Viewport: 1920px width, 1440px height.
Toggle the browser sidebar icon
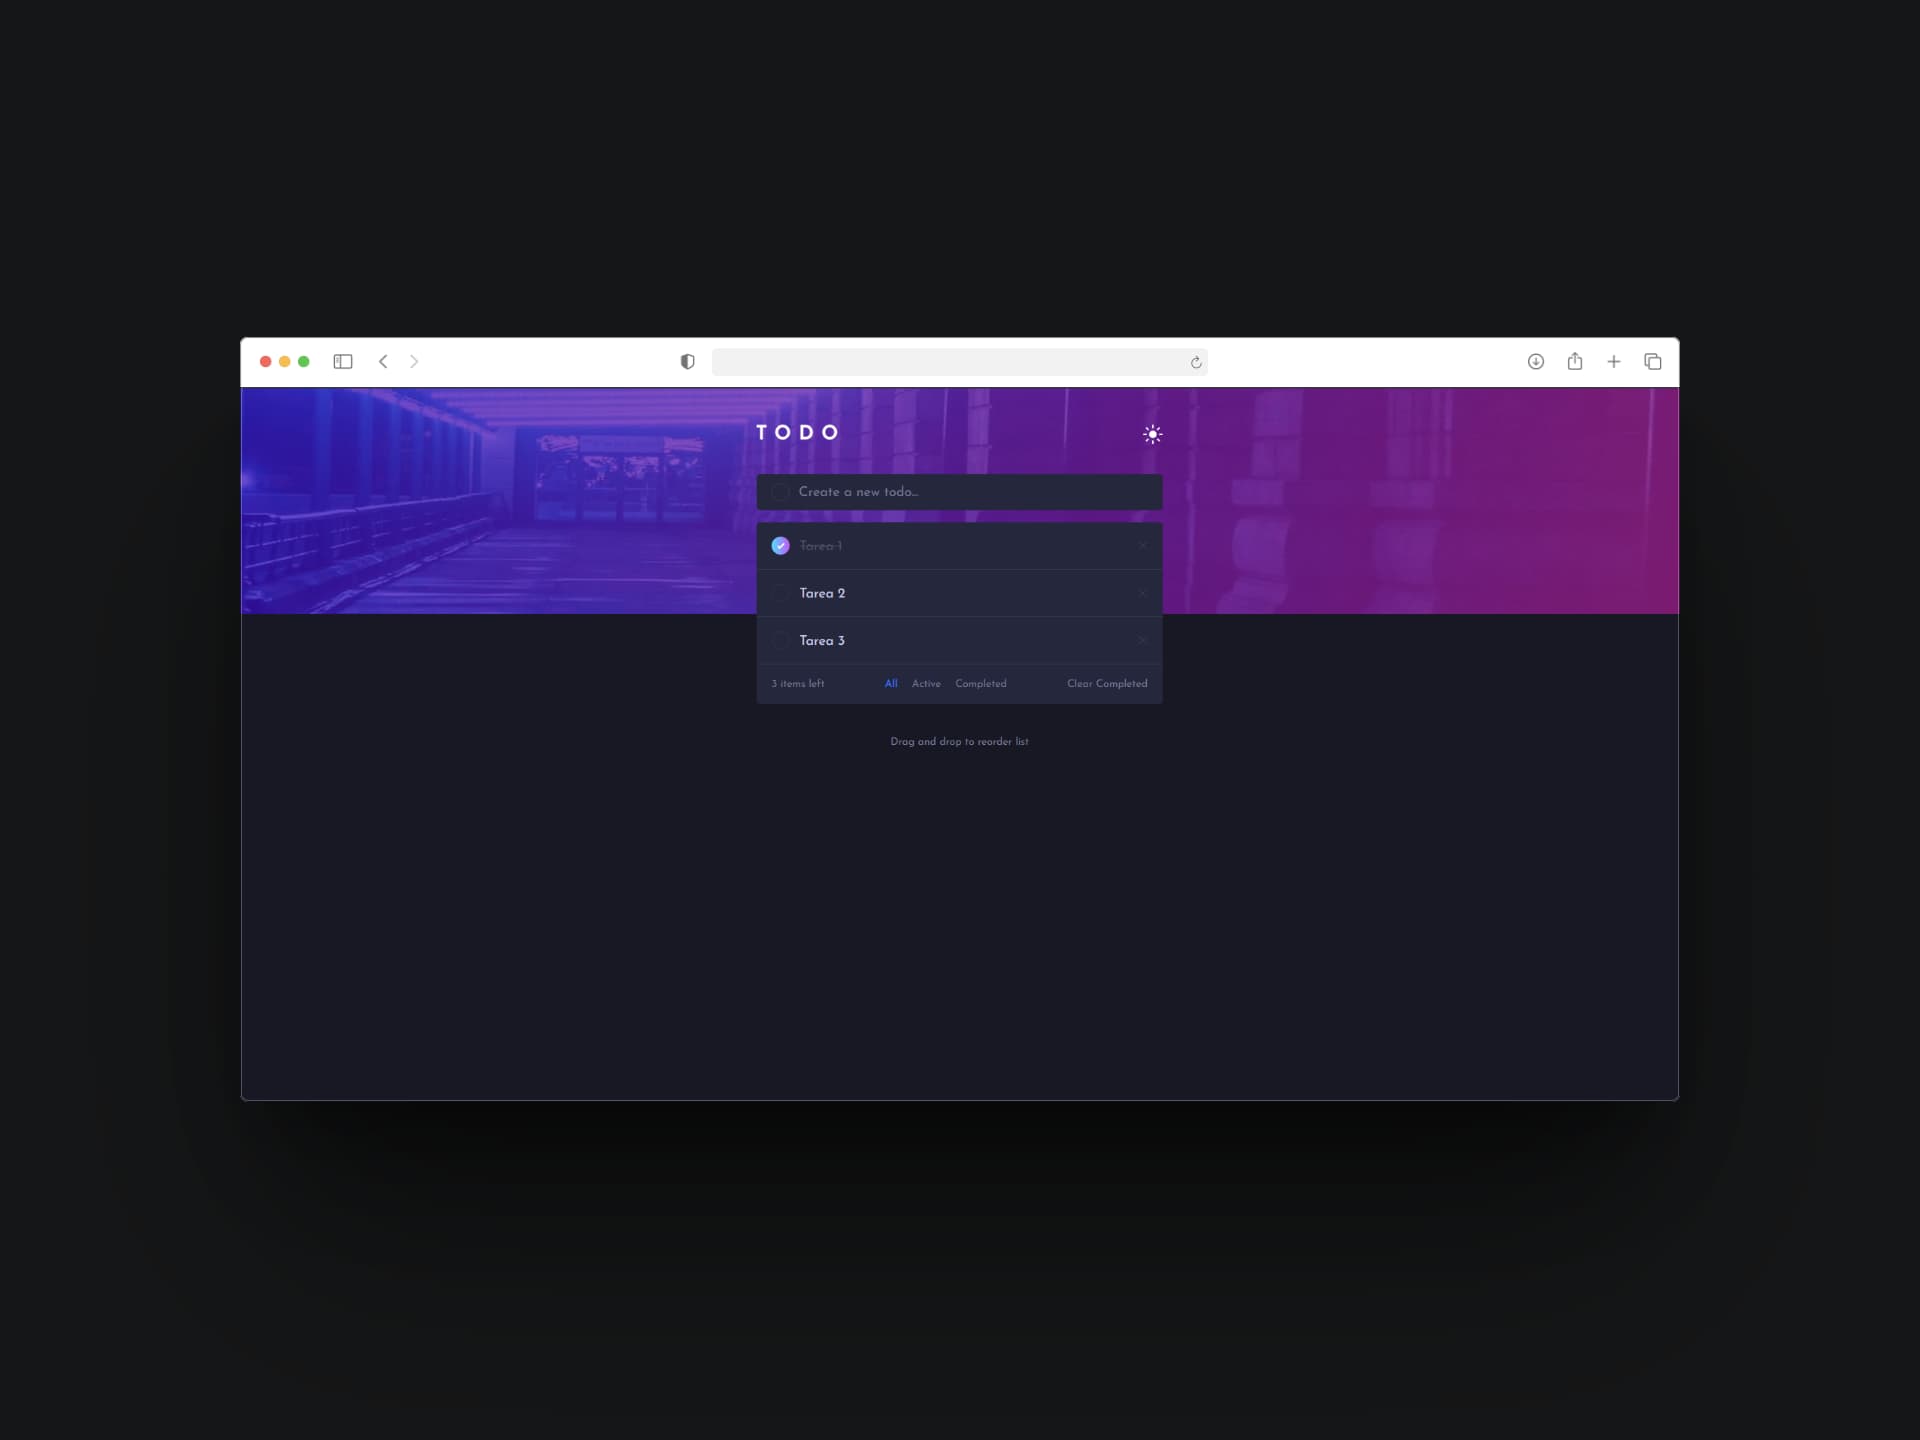[343, 362]
